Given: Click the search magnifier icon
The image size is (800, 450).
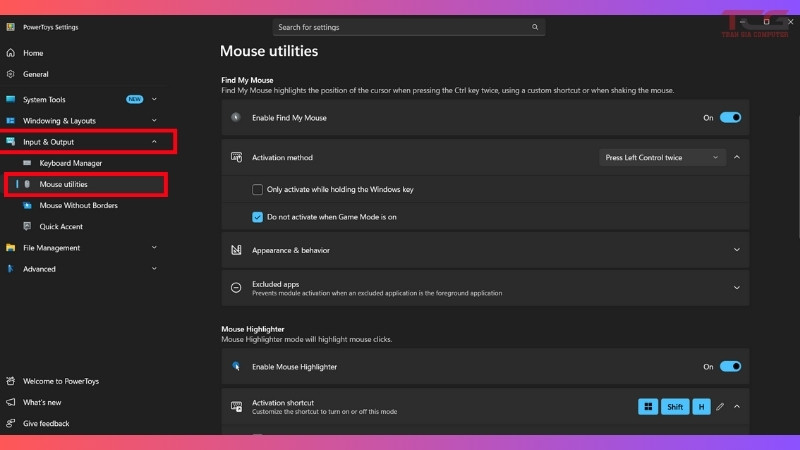Looking at the screenshot, I should tap(536, 27).
